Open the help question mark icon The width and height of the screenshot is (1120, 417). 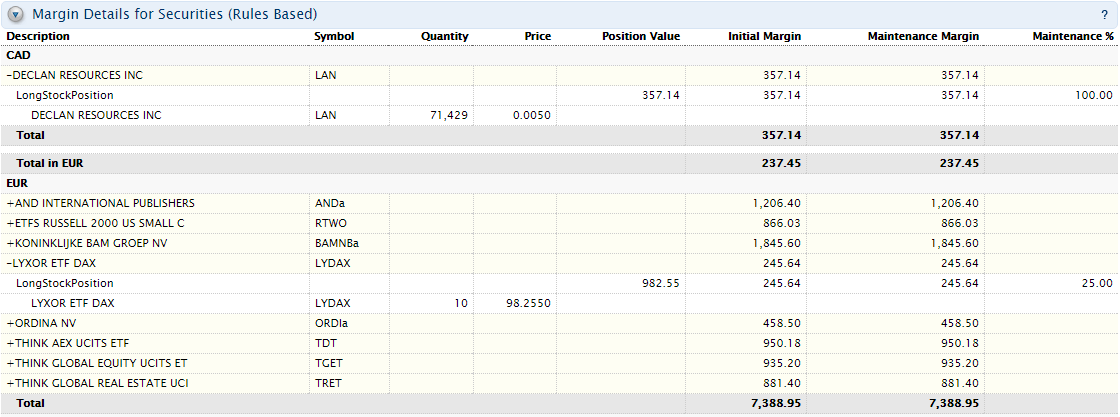click(1104, 14)
